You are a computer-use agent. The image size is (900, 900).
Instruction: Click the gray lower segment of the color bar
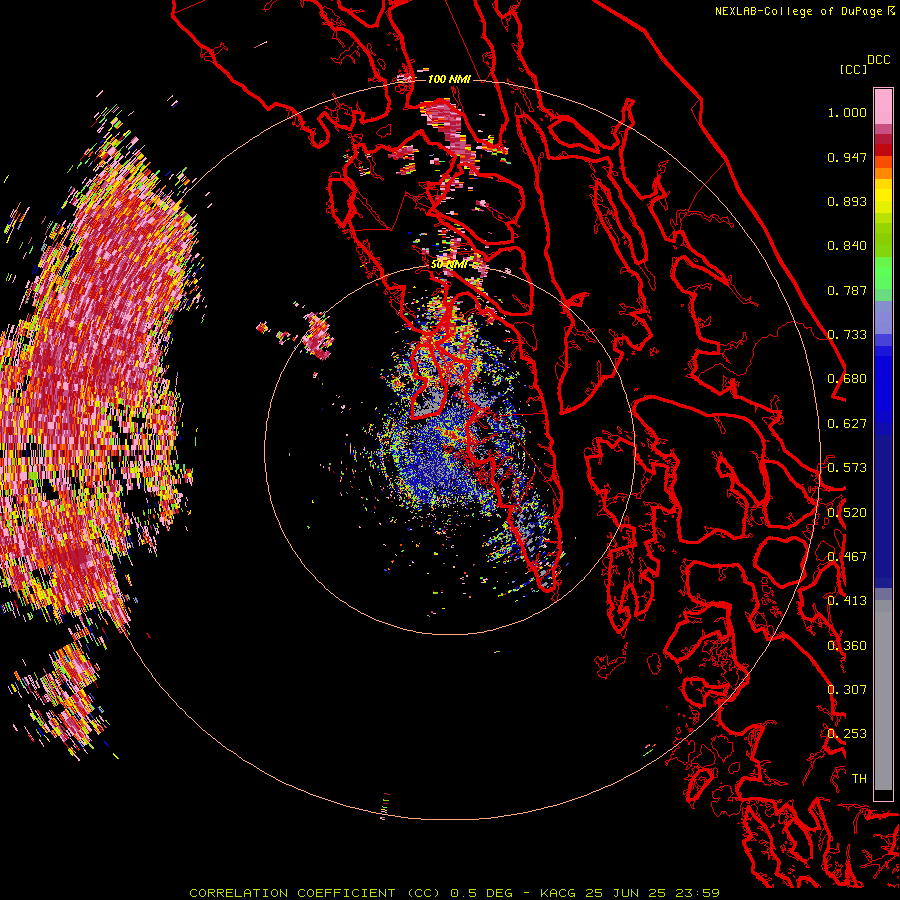883,697
